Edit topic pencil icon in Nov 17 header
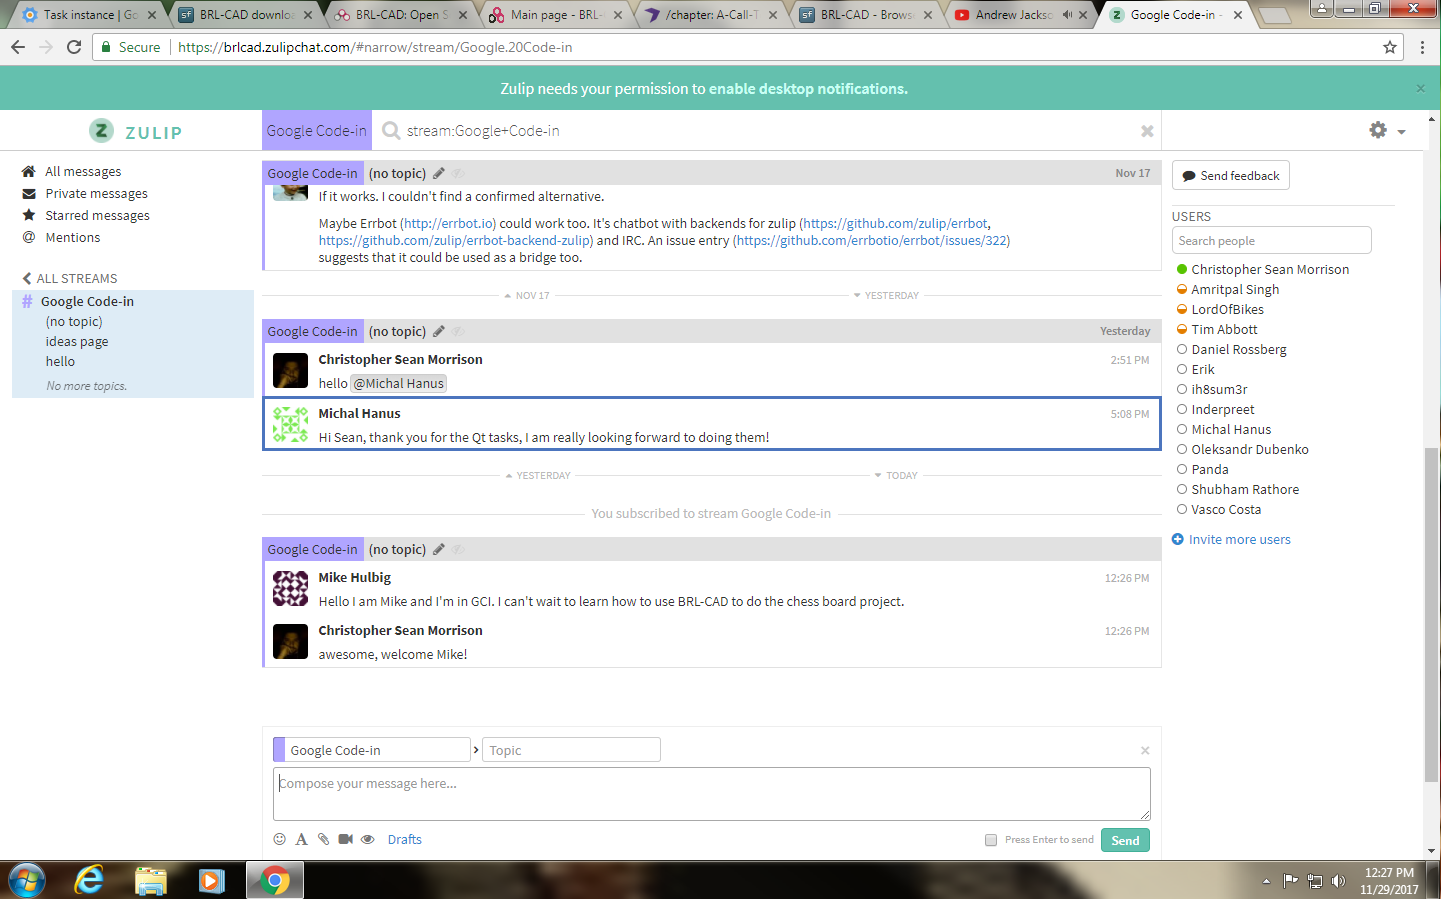Viewport: 1441px width, 899px height. 438,173
